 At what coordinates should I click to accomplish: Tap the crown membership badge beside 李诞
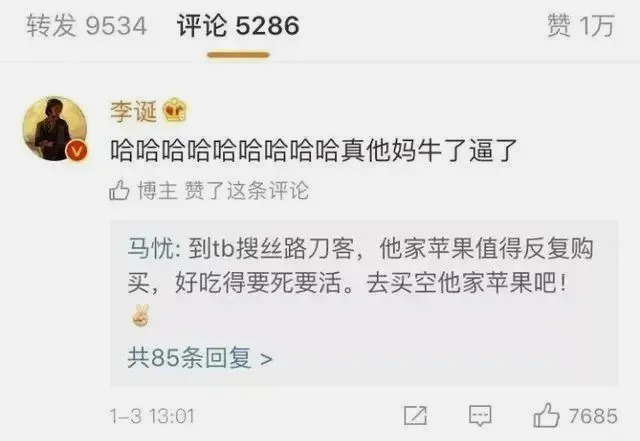[x=175, y=110]
